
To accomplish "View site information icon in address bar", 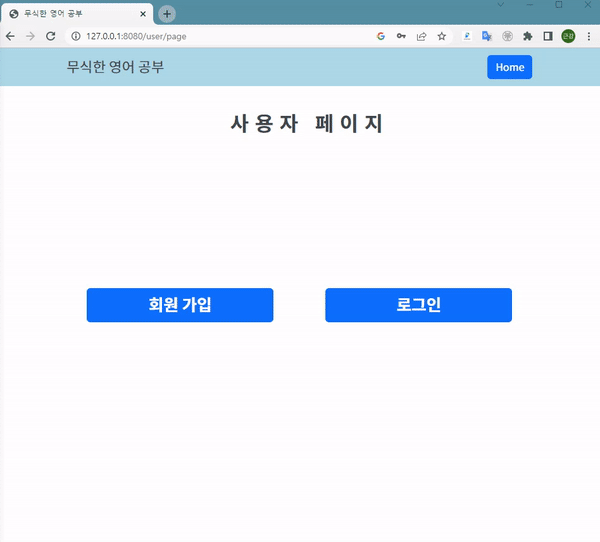I will tap(76, 36).
